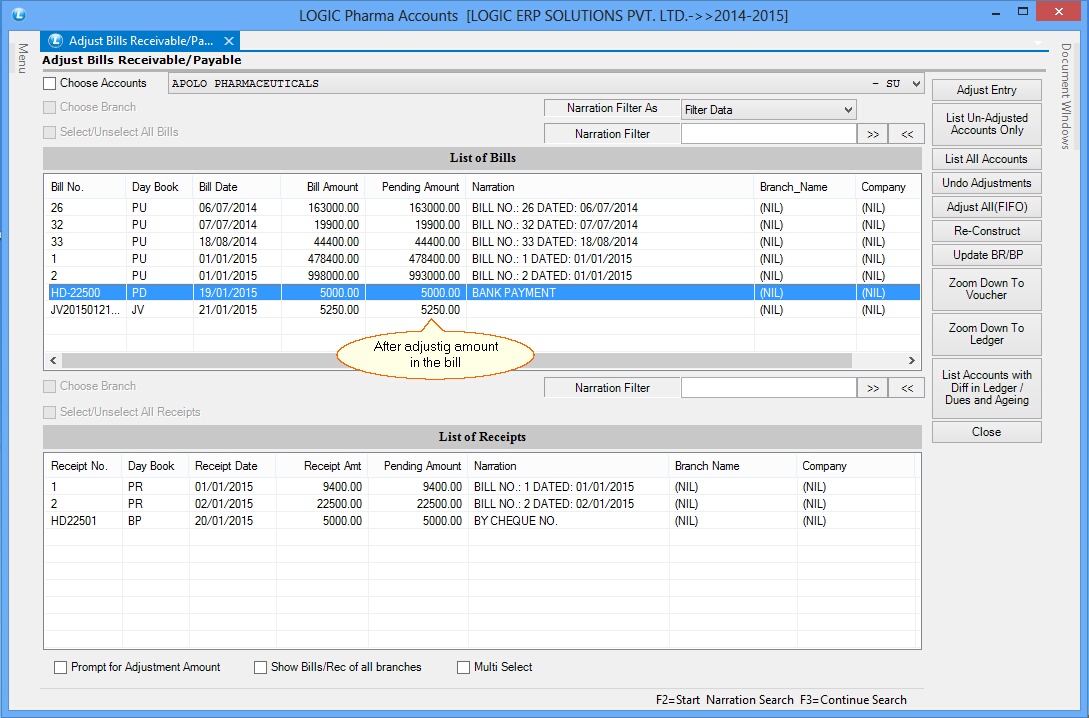This screenshot has height=718, width=1089.
Task: Enable Show Bills/Rec of all branches
Action: [x=260, y=667]
